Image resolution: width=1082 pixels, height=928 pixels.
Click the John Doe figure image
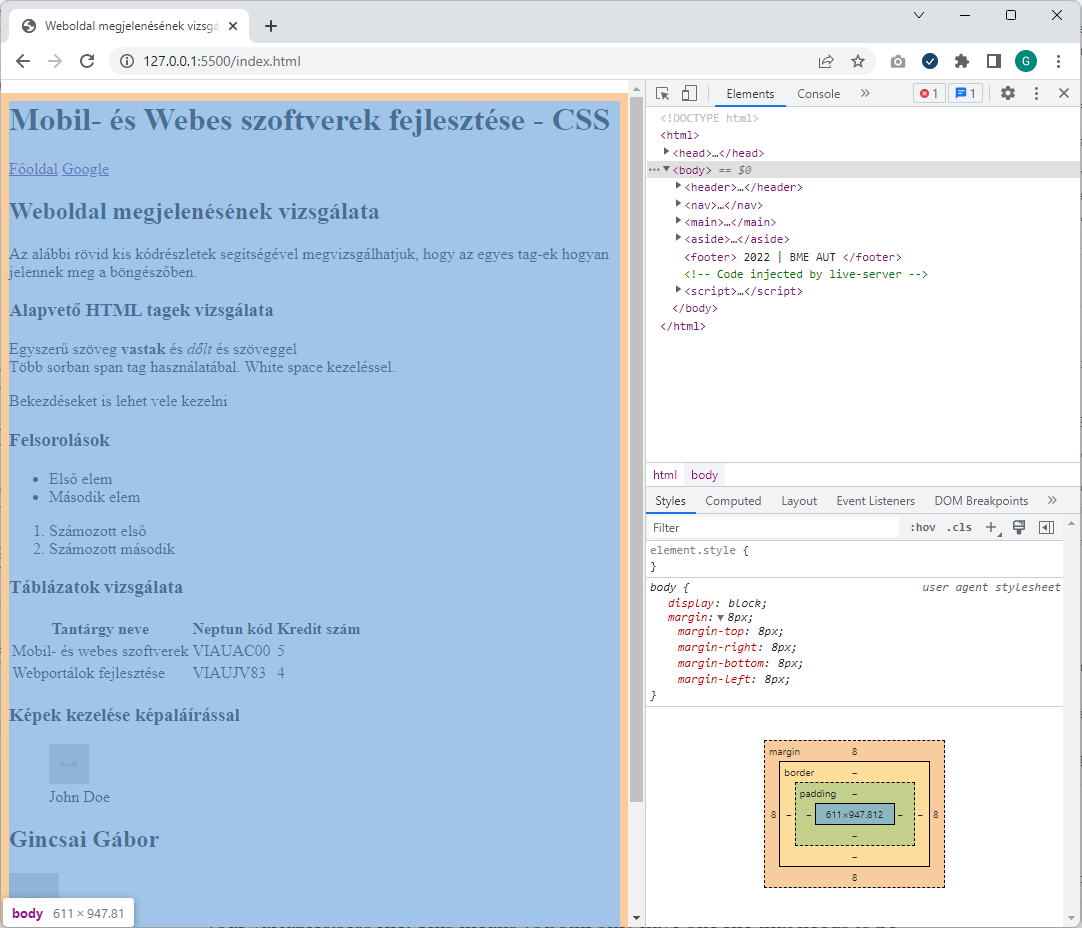click(69, 764)
